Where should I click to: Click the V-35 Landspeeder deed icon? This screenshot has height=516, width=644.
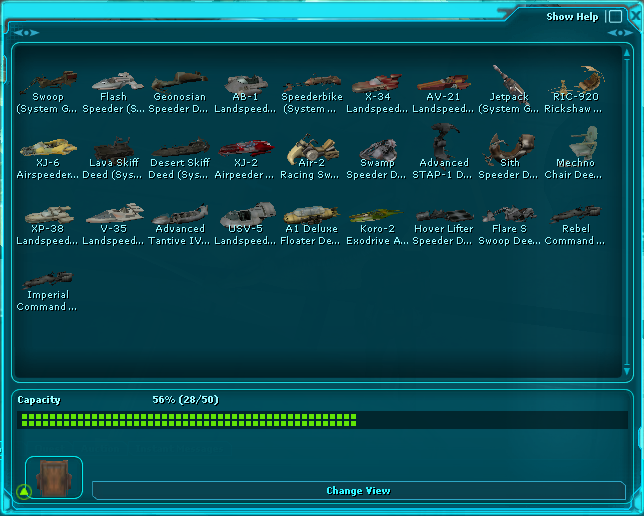tap(115, 213)
